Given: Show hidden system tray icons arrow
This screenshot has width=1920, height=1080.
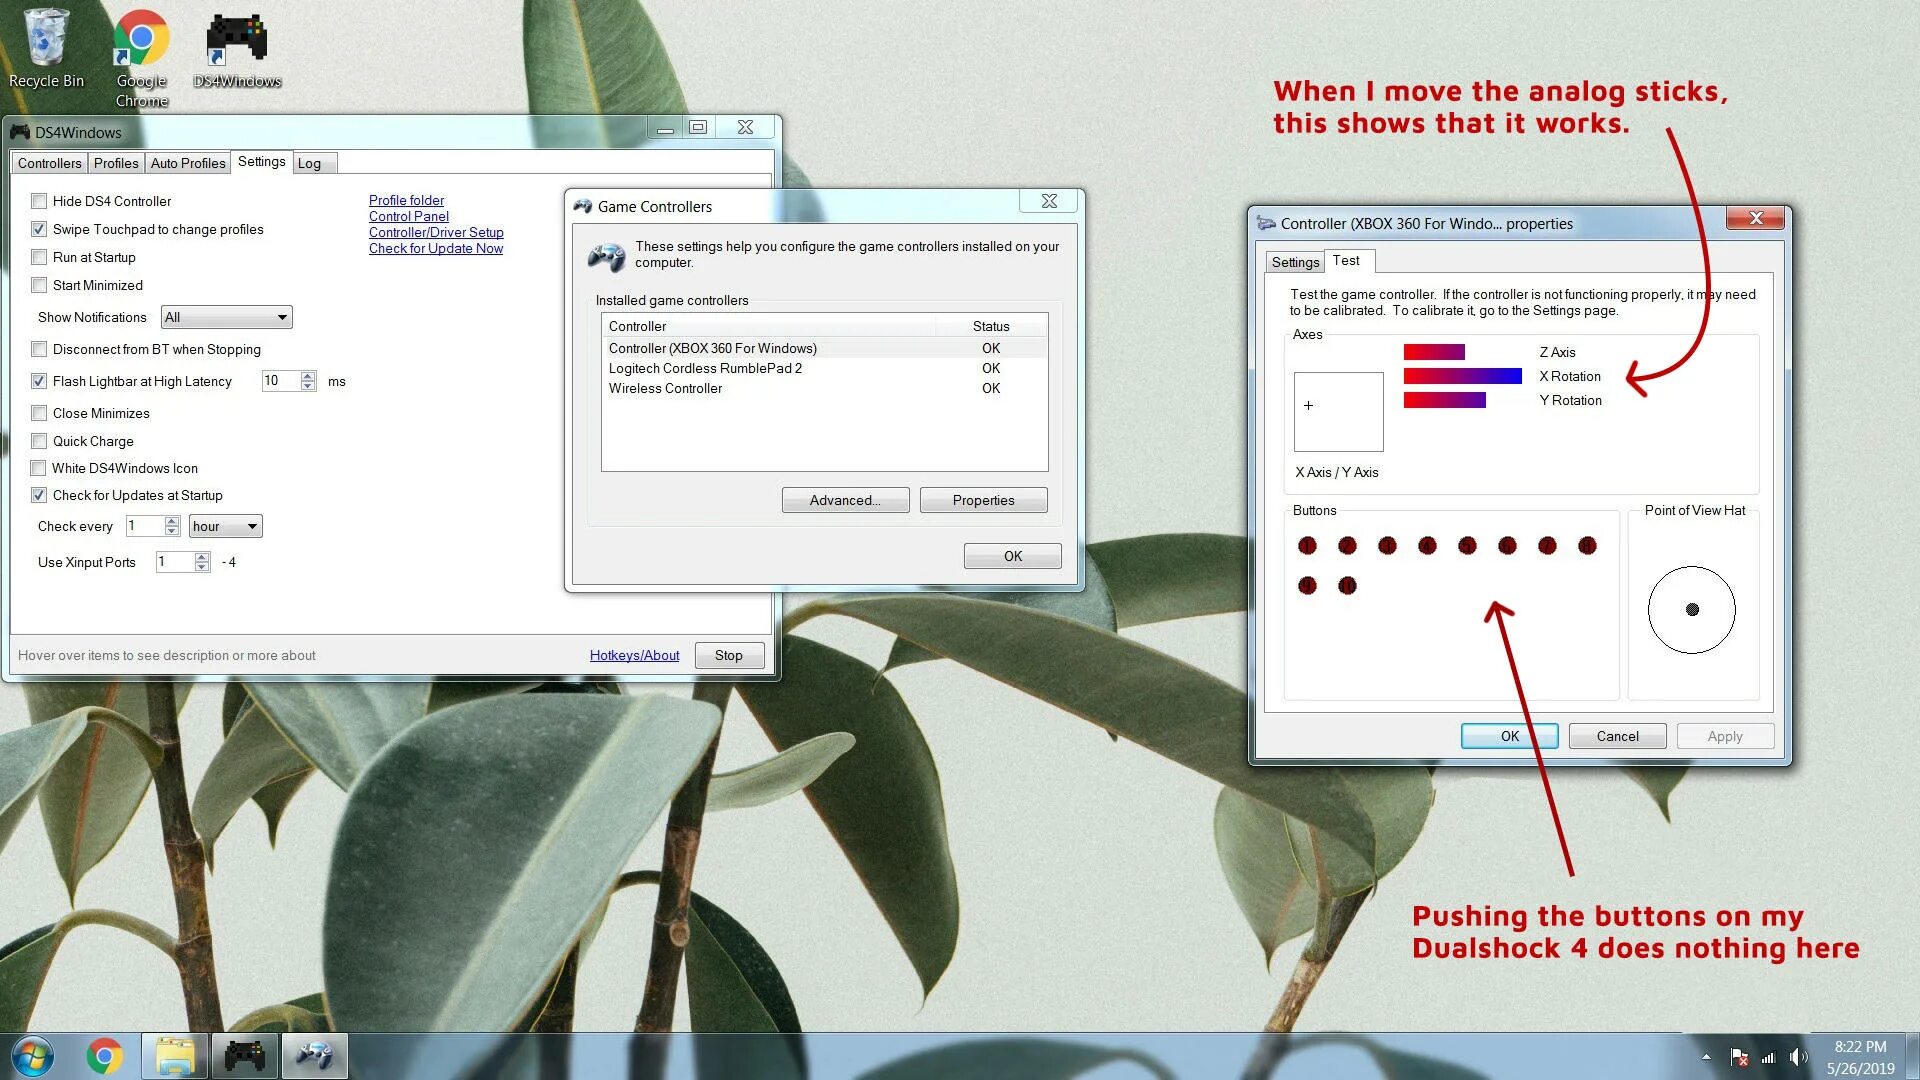Looking at the screenshot, I should coord(1706,1057).
